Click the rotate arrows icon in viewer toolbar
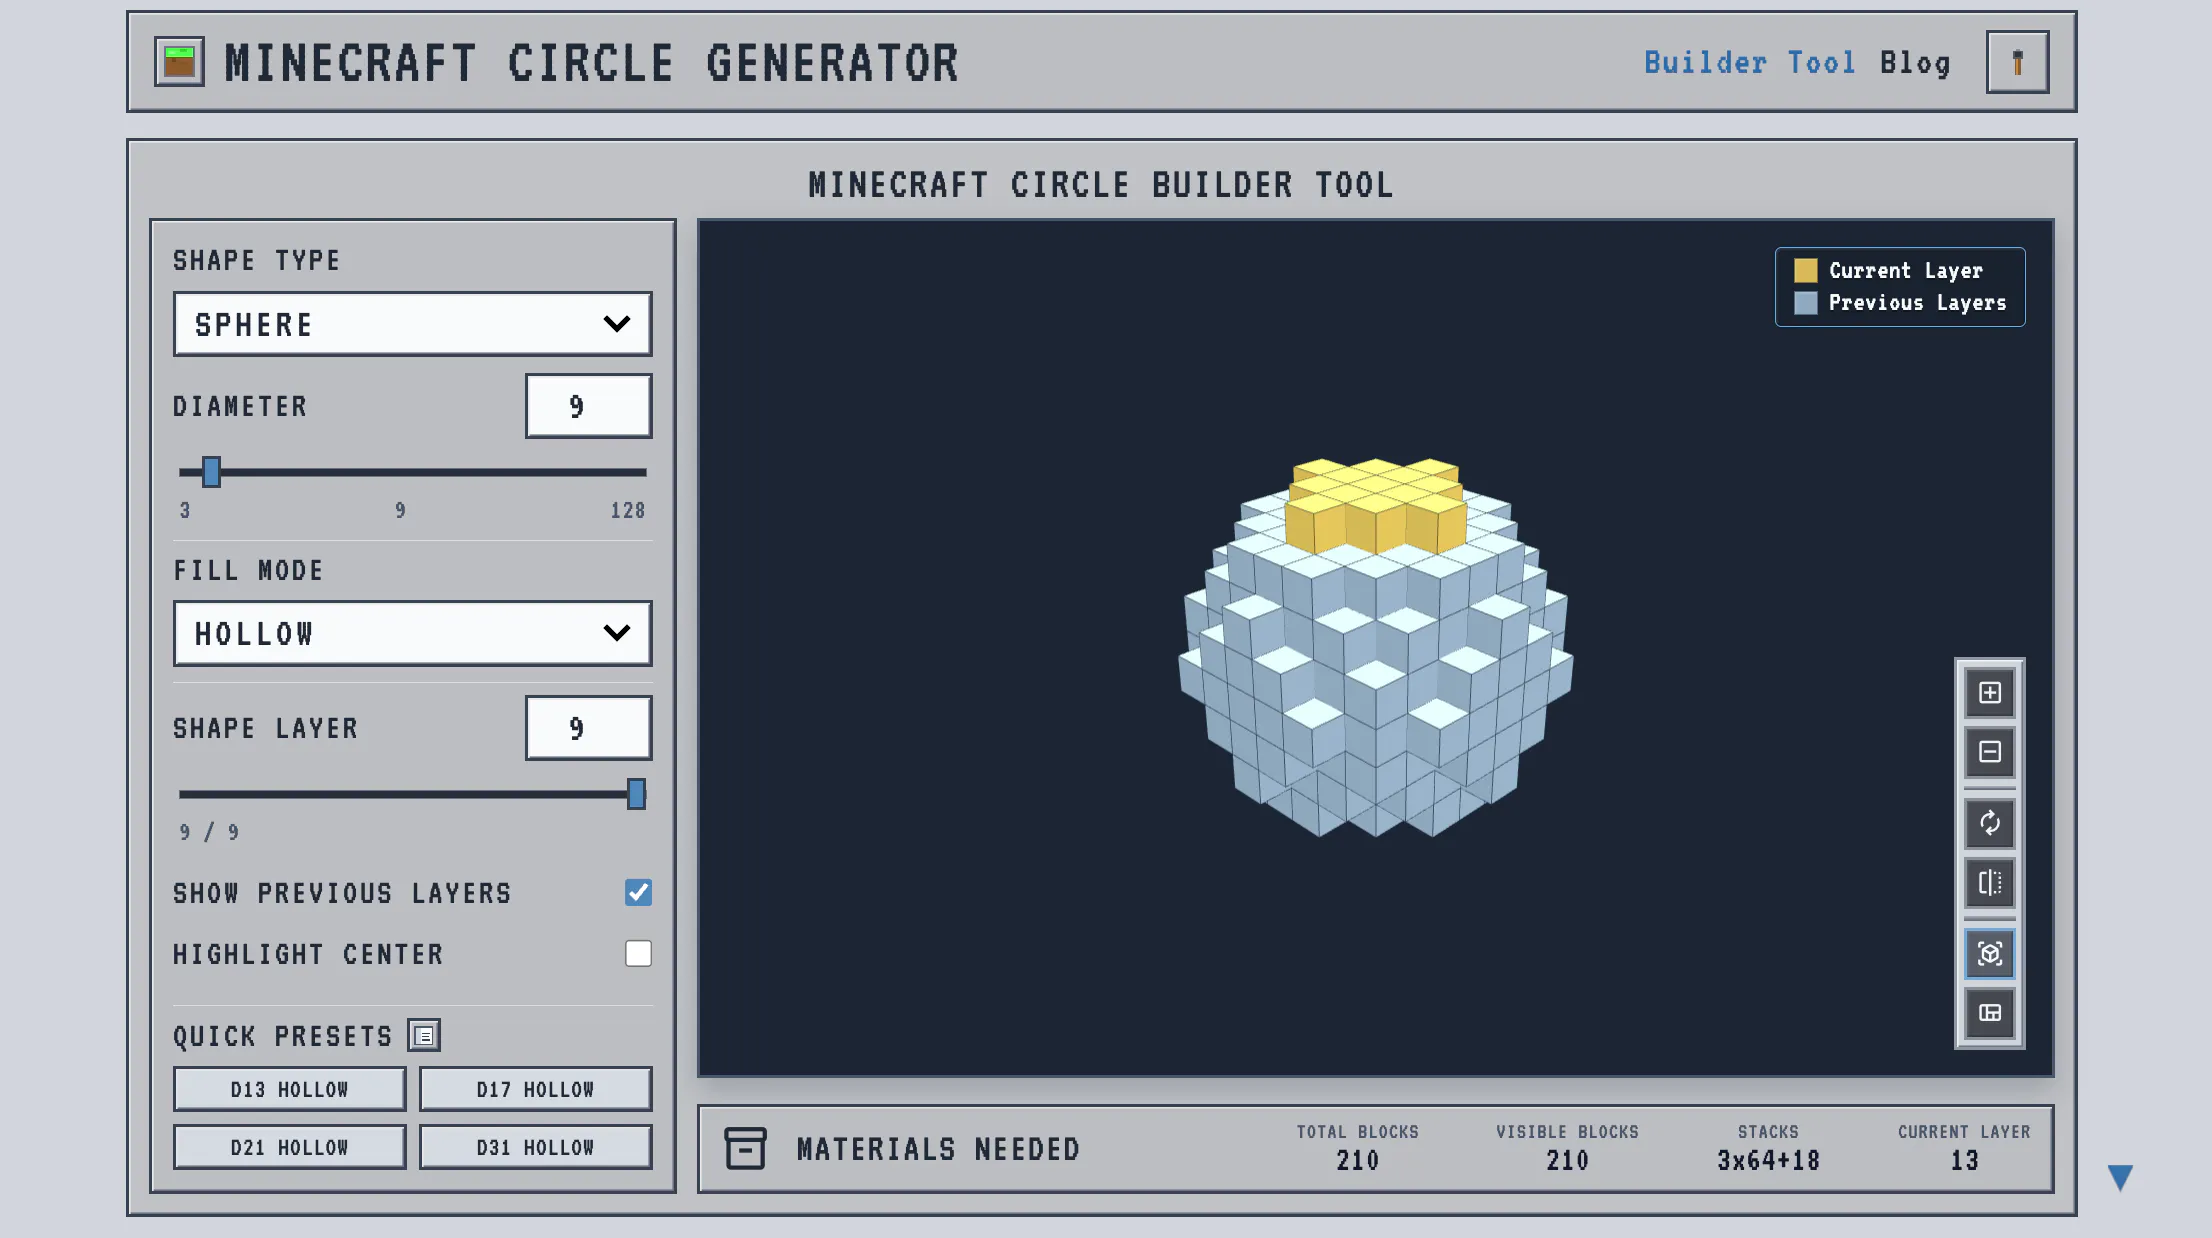The height and width of the screenshot is (1238, 2212). coord(1990,823)
